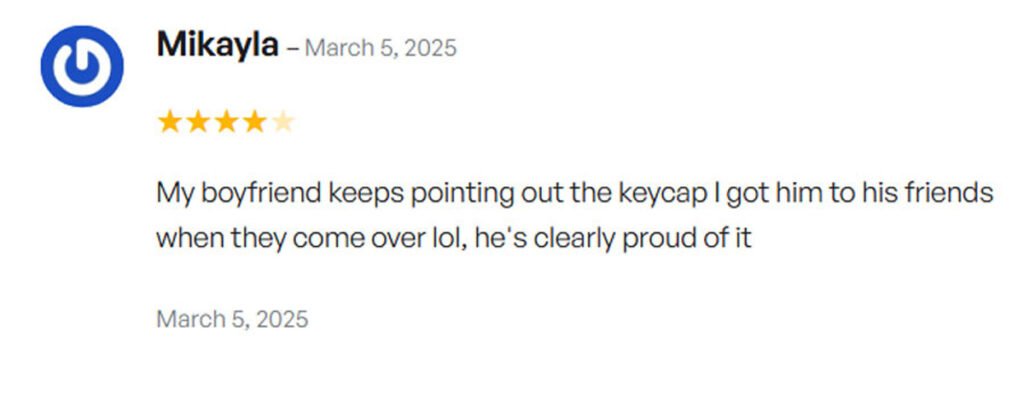This screenshot has height=404, width=1024.
Task: Click the faded fifth rating star
Action: 283,121
